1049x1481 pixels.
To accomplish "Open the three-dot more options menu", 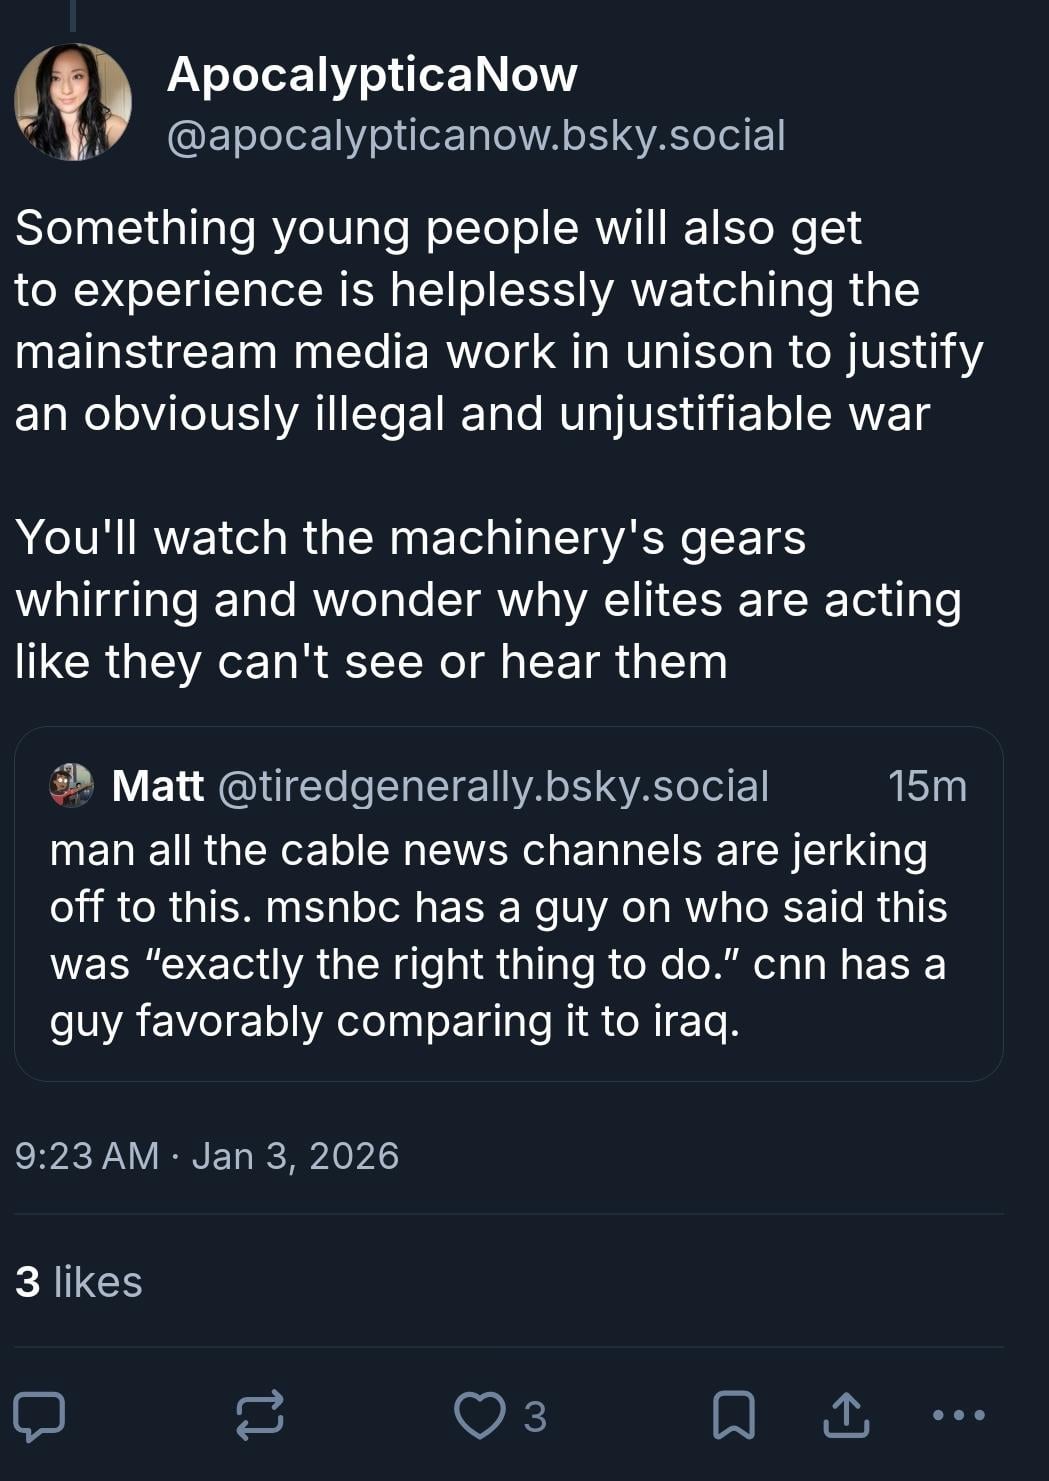I will point(958,1415).
